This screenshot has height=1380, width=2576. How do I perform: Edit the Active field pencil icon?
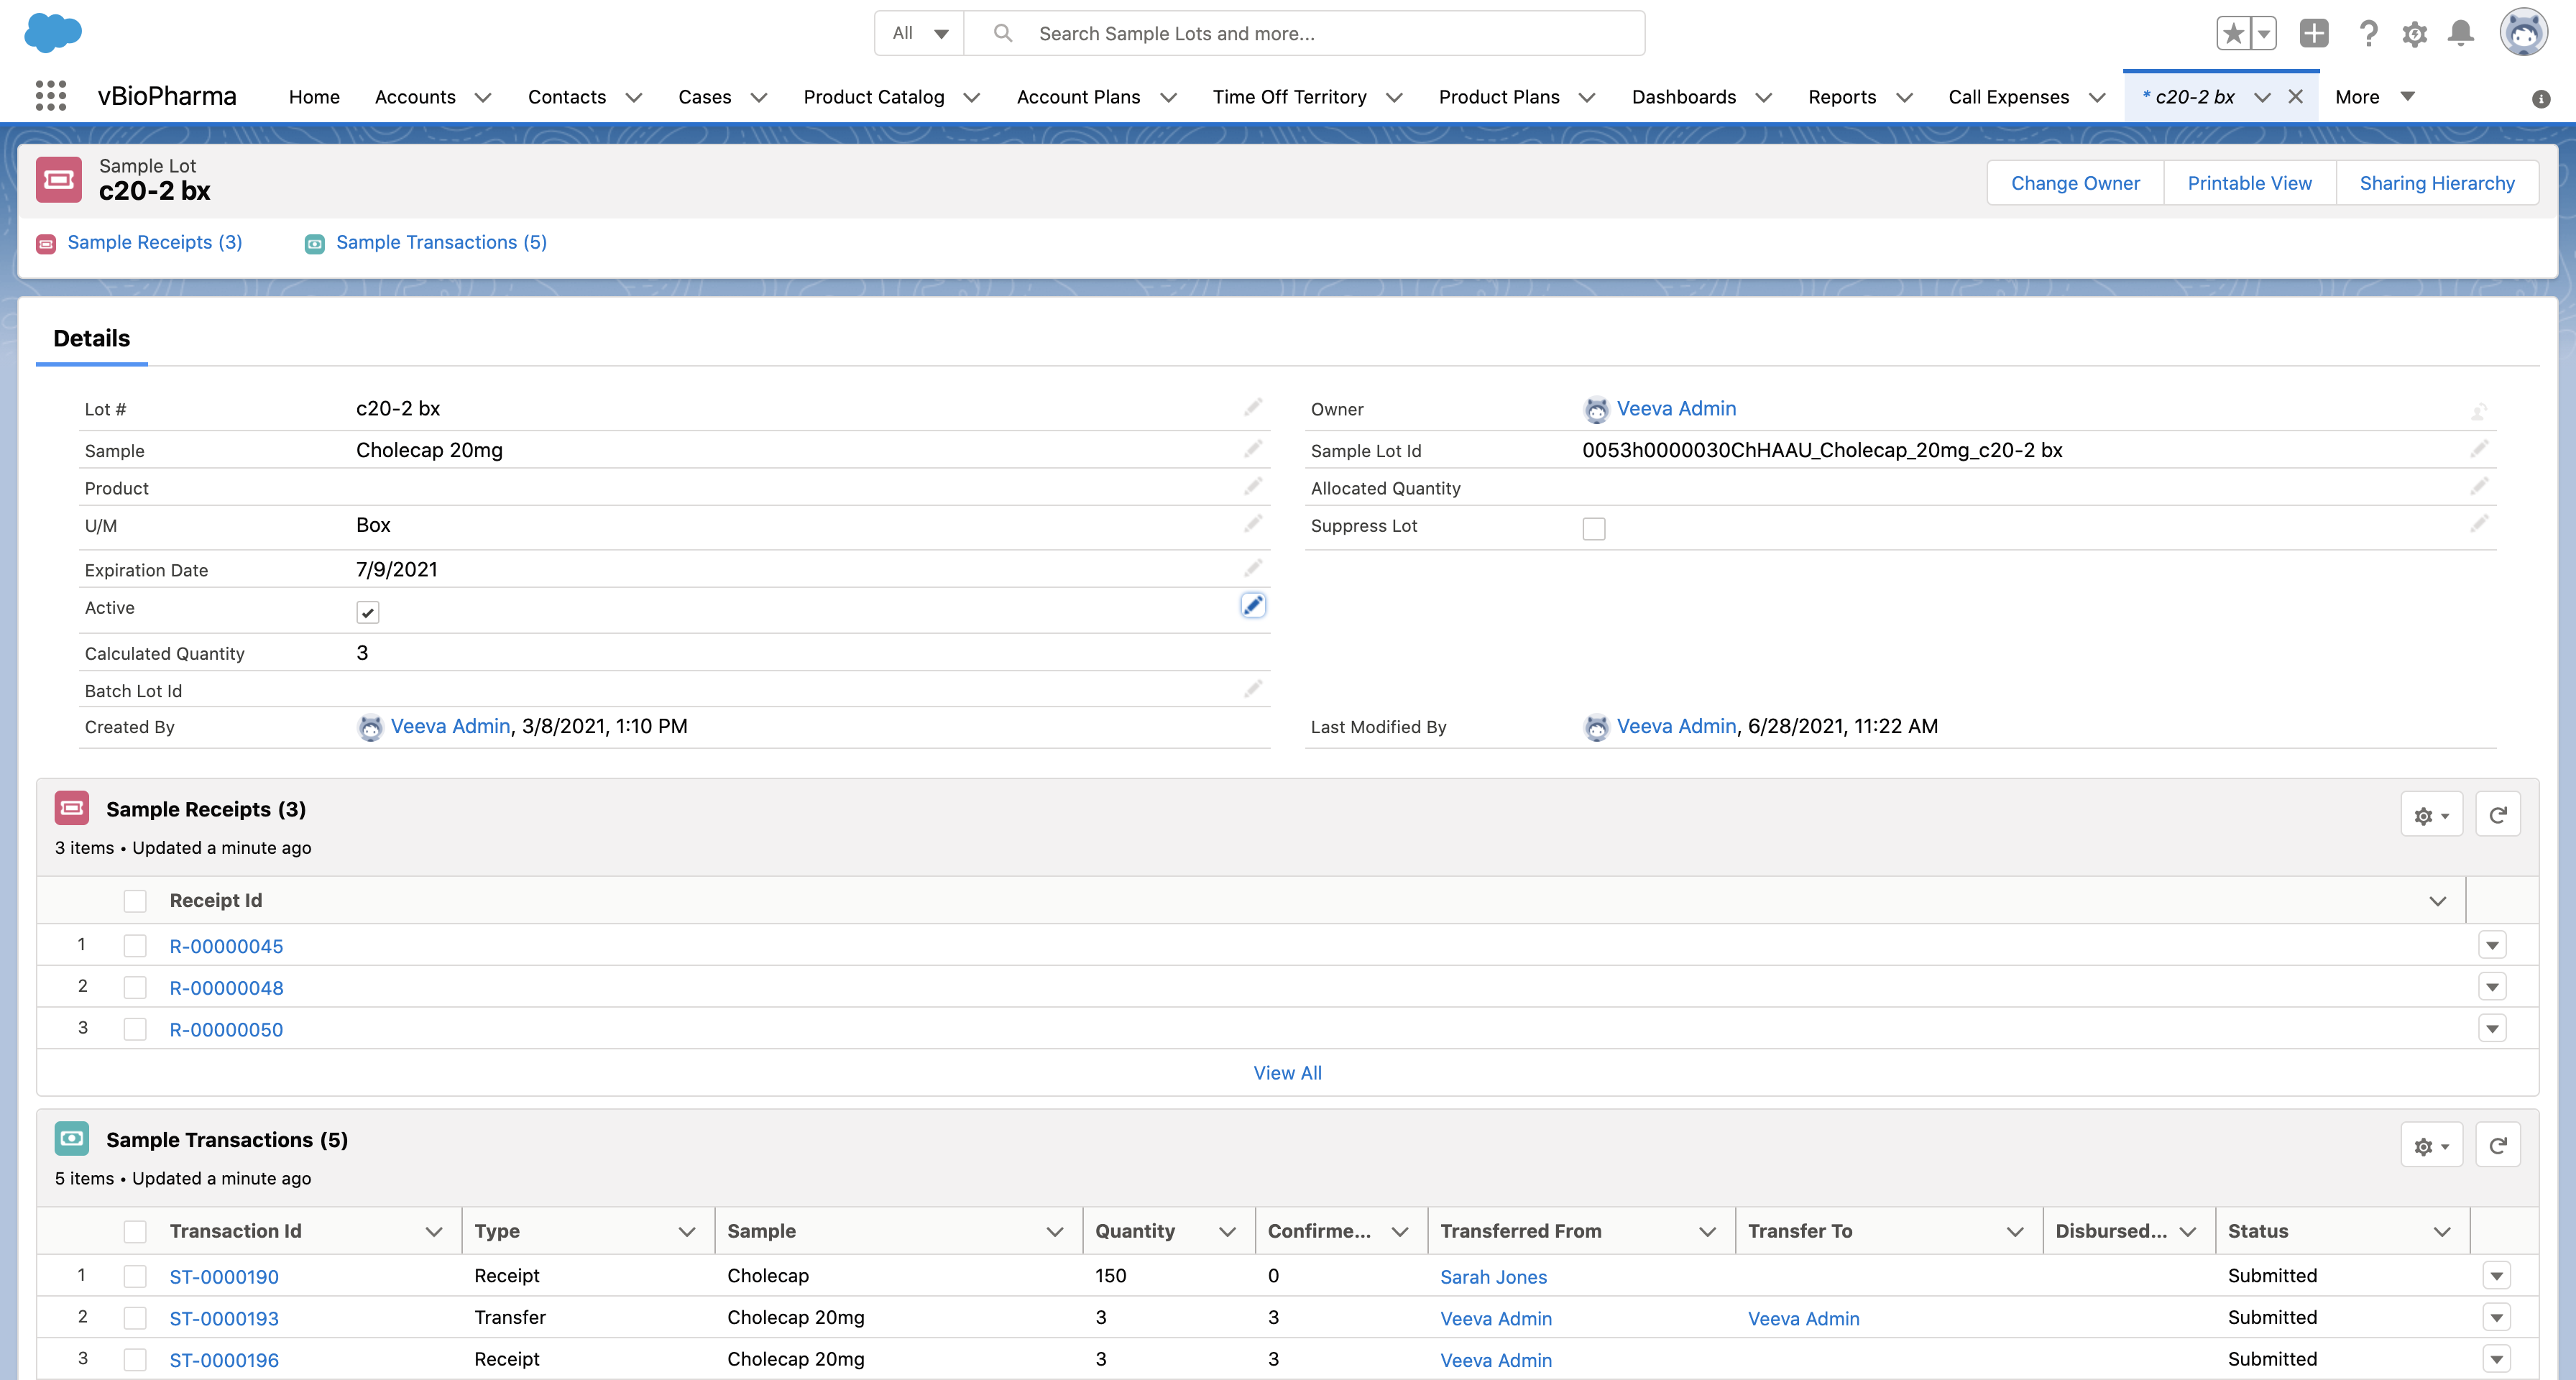[x=1252, y=605]
